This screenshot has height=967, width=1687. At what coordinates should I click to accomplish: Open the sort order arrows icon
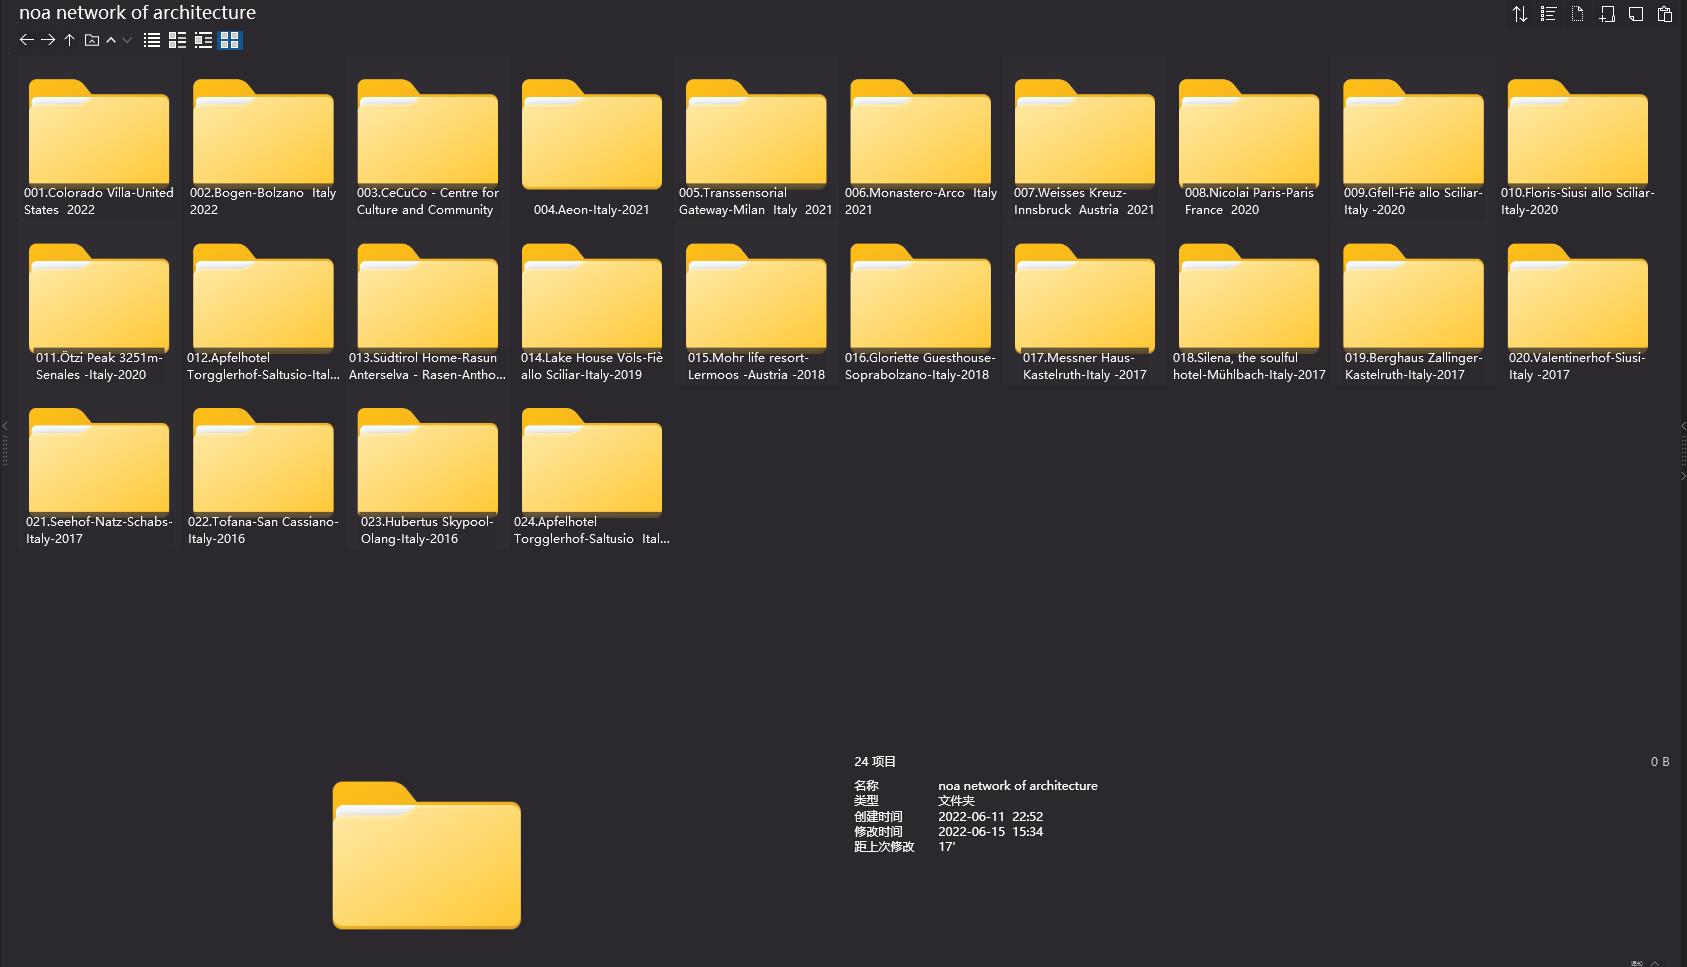(1520, 14)
